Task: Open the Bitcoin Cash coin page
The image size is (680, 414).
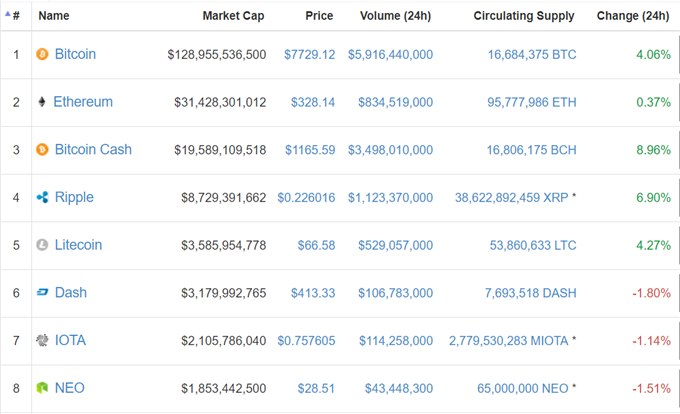Action: [93, 150]
